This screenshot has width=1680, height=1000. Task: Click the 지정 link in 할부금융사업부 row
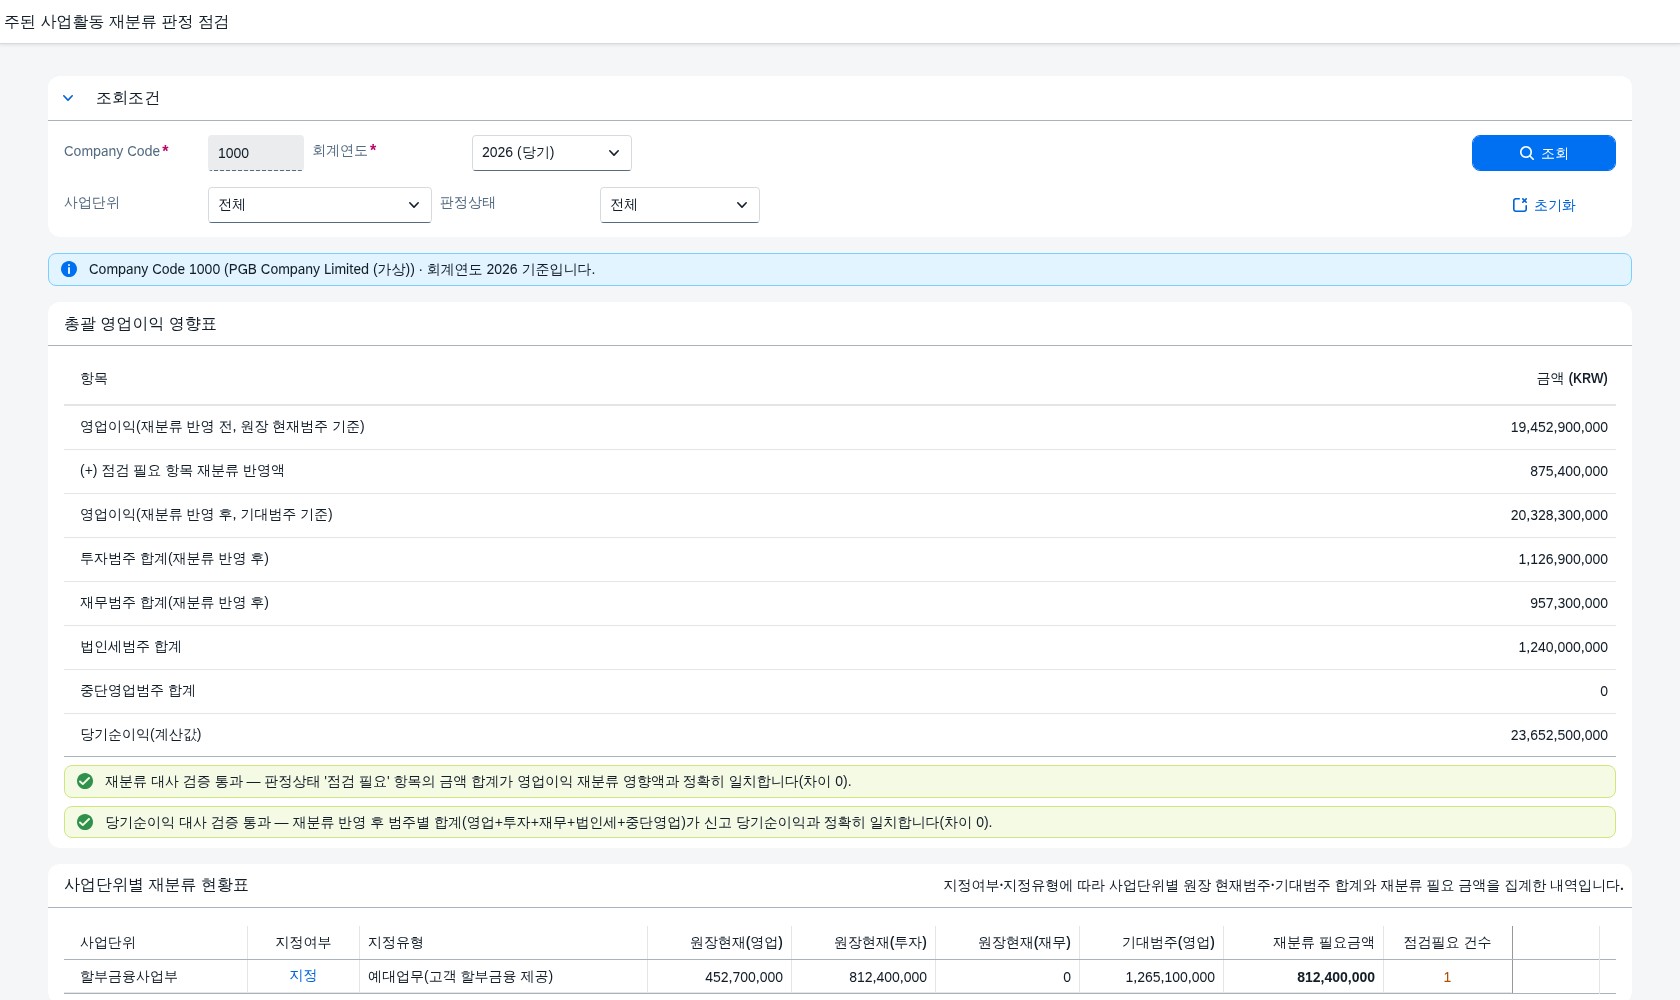[x=303, y=976]
